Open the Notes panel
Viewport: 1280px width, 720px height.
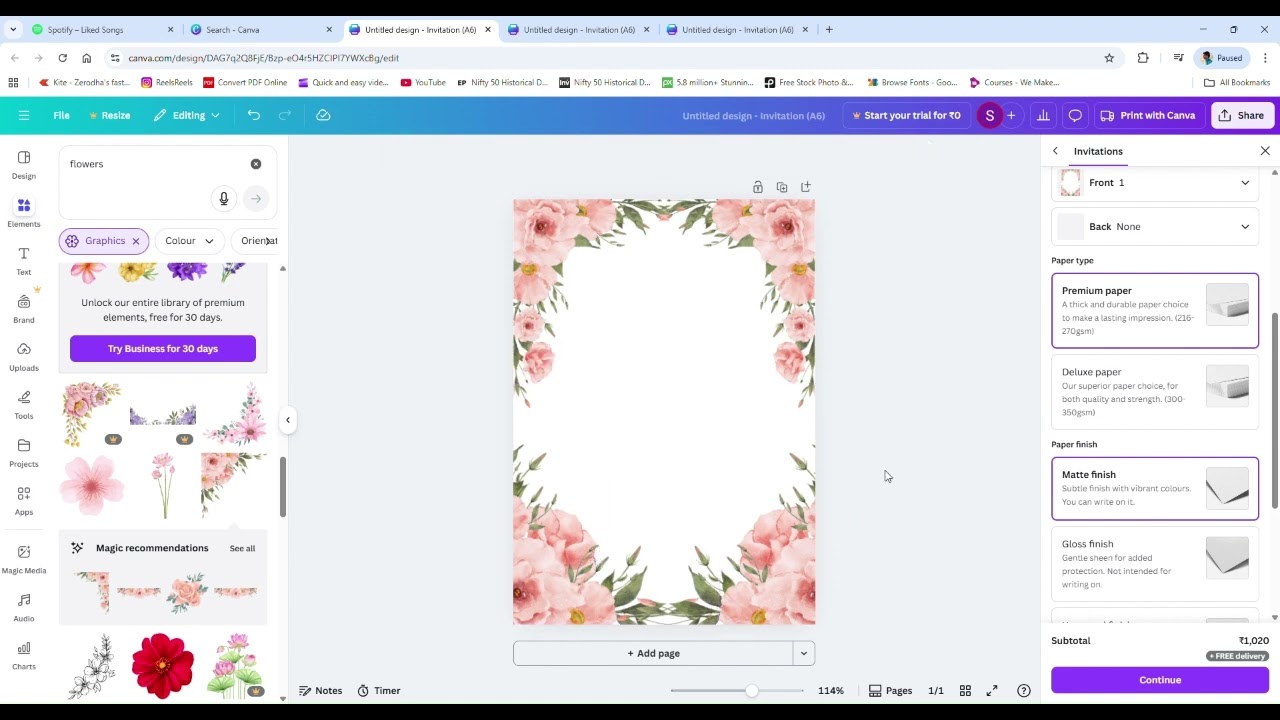click(321, 691)
